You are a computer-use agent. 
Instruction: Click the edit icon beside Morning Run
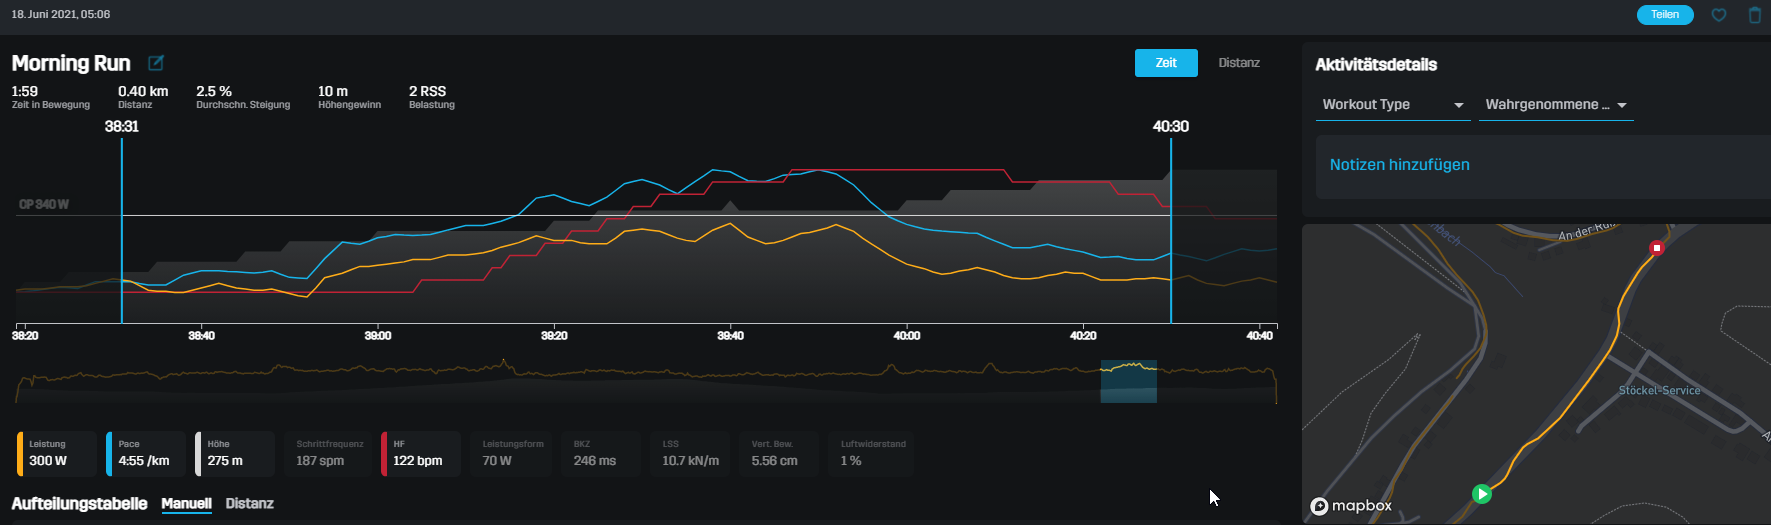156,63
